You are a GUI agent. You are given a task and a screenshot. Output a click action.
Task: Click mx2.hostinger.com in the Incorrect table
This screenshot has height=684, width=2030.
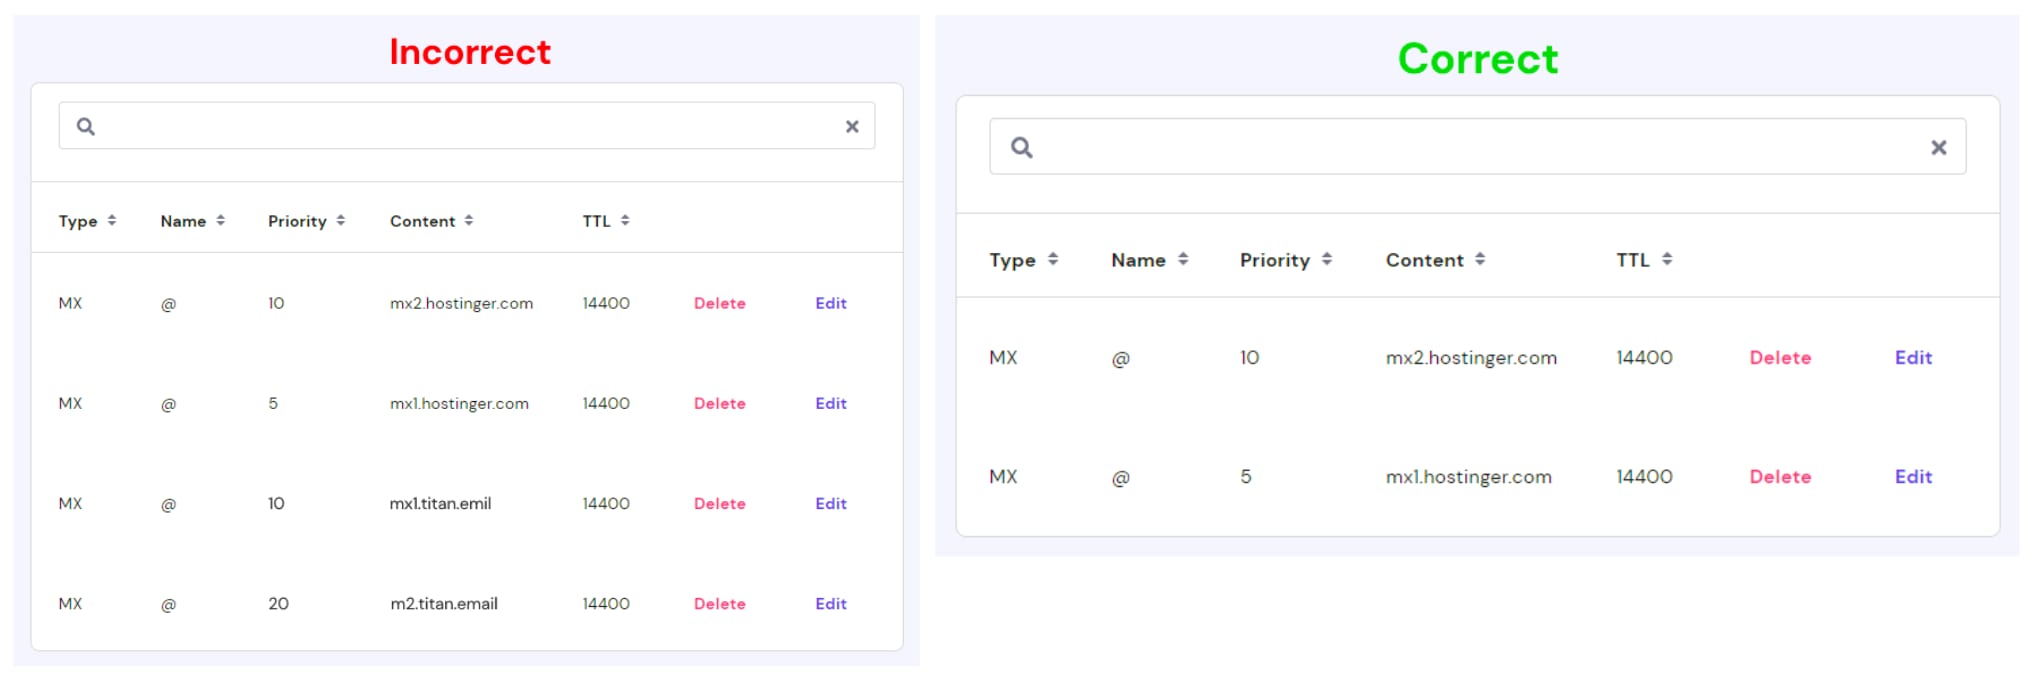[461, 303]
